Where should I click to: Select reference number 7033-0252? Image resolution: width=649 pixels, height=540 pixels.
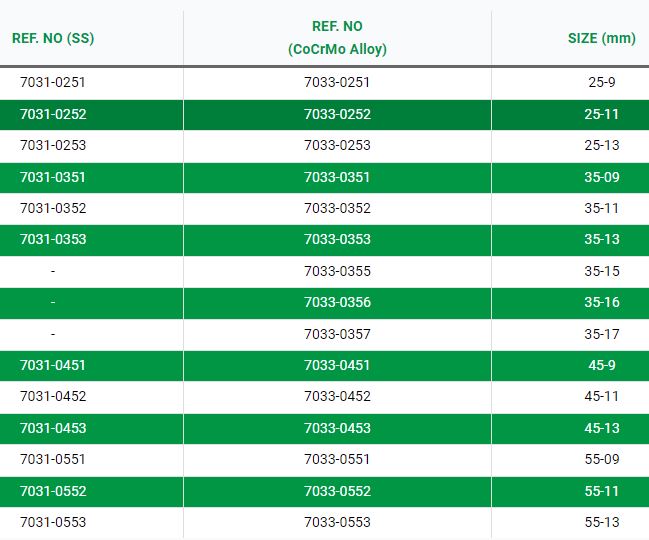(x=337, y=115)
